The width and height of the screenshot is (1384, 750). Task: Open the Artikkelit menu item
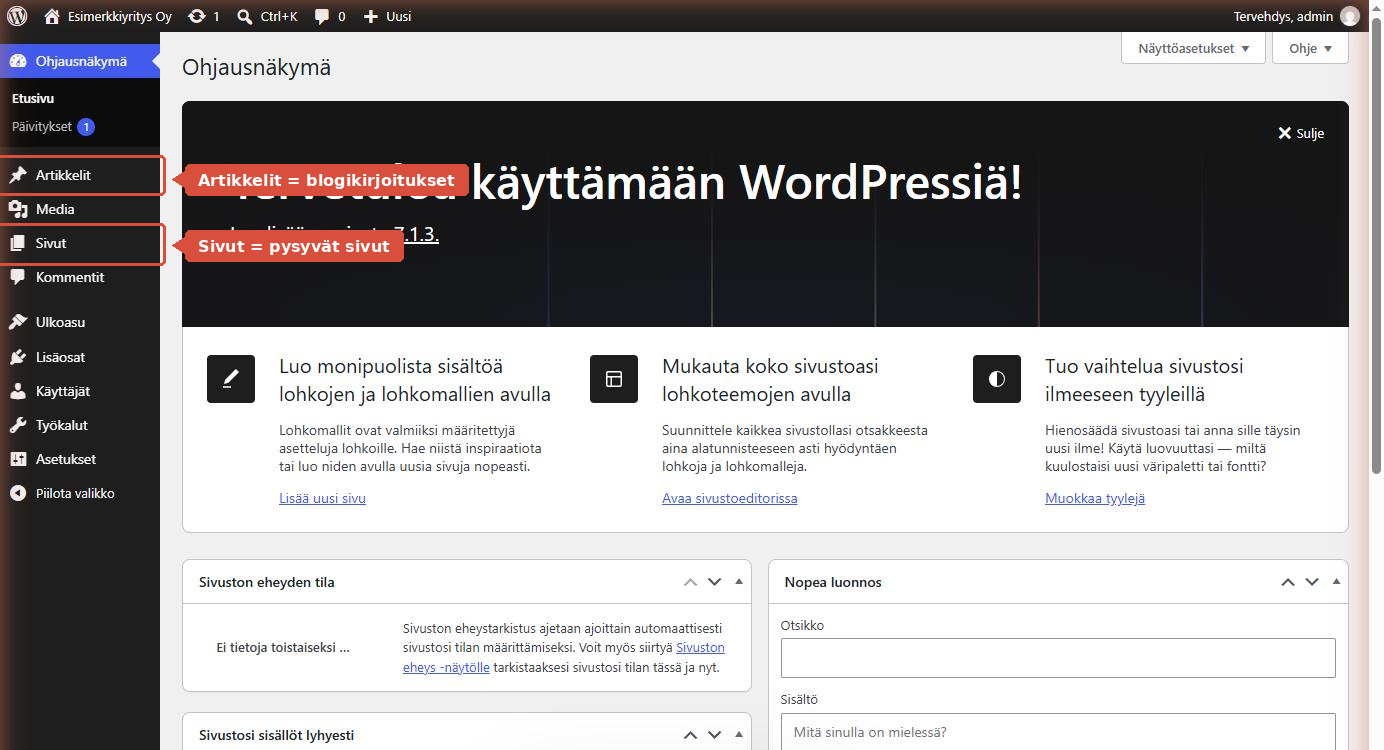point(80,175)
